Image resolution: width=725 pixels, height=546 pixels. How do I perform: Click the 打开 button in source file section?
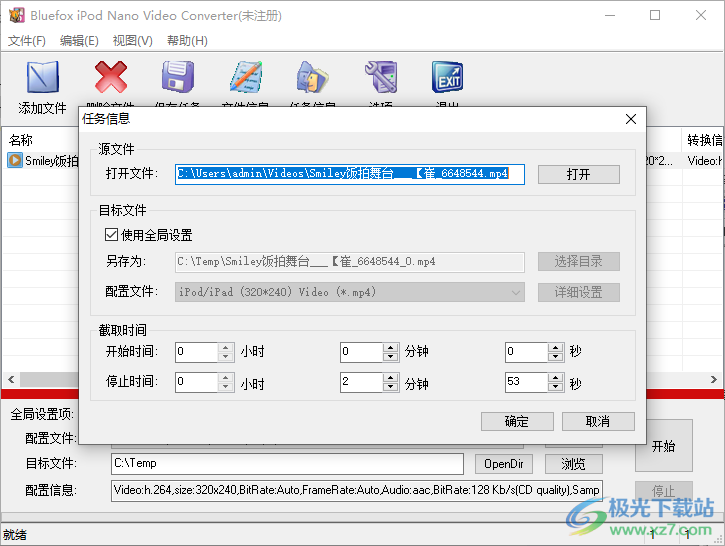[578, 174]
